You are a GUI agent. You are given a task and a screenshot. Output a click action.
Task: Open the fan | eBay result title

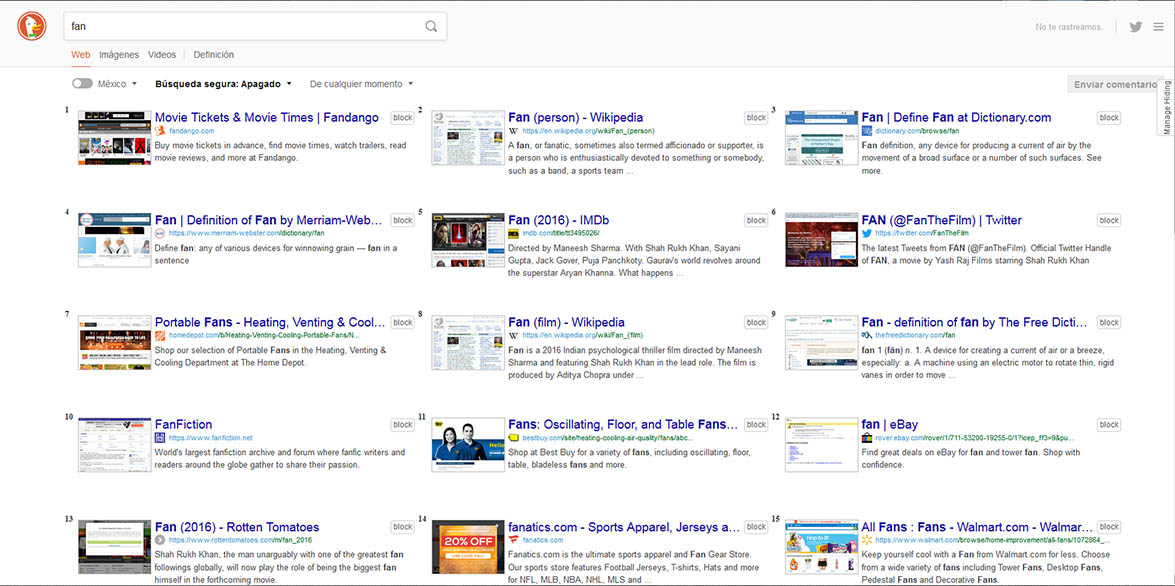(889, 425)
